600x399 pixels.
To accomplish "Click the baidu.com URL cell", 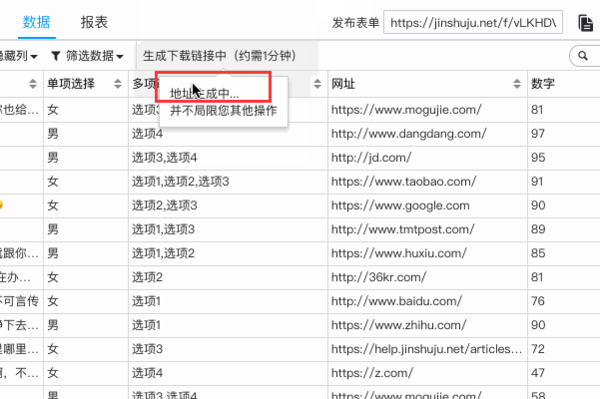I will (x=427, y=301).
